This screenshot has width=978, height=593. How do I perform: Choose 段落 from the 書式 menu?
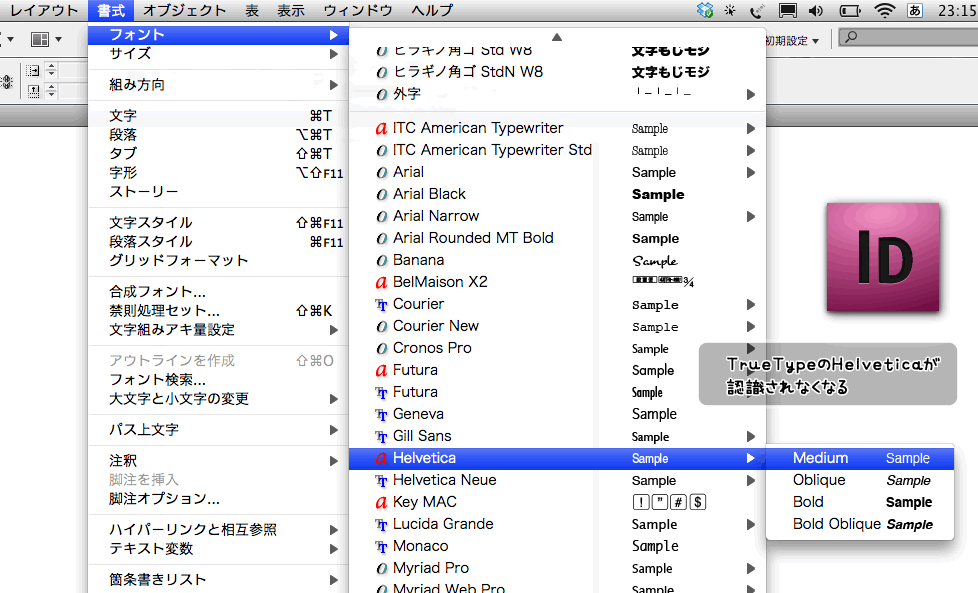coord(218,135)
